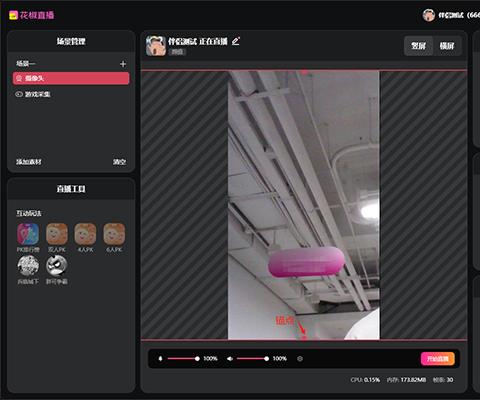This screenshot has width=480, height=400.
Task: Open the user avatar at top right
Action: click(x=429, y=15)
